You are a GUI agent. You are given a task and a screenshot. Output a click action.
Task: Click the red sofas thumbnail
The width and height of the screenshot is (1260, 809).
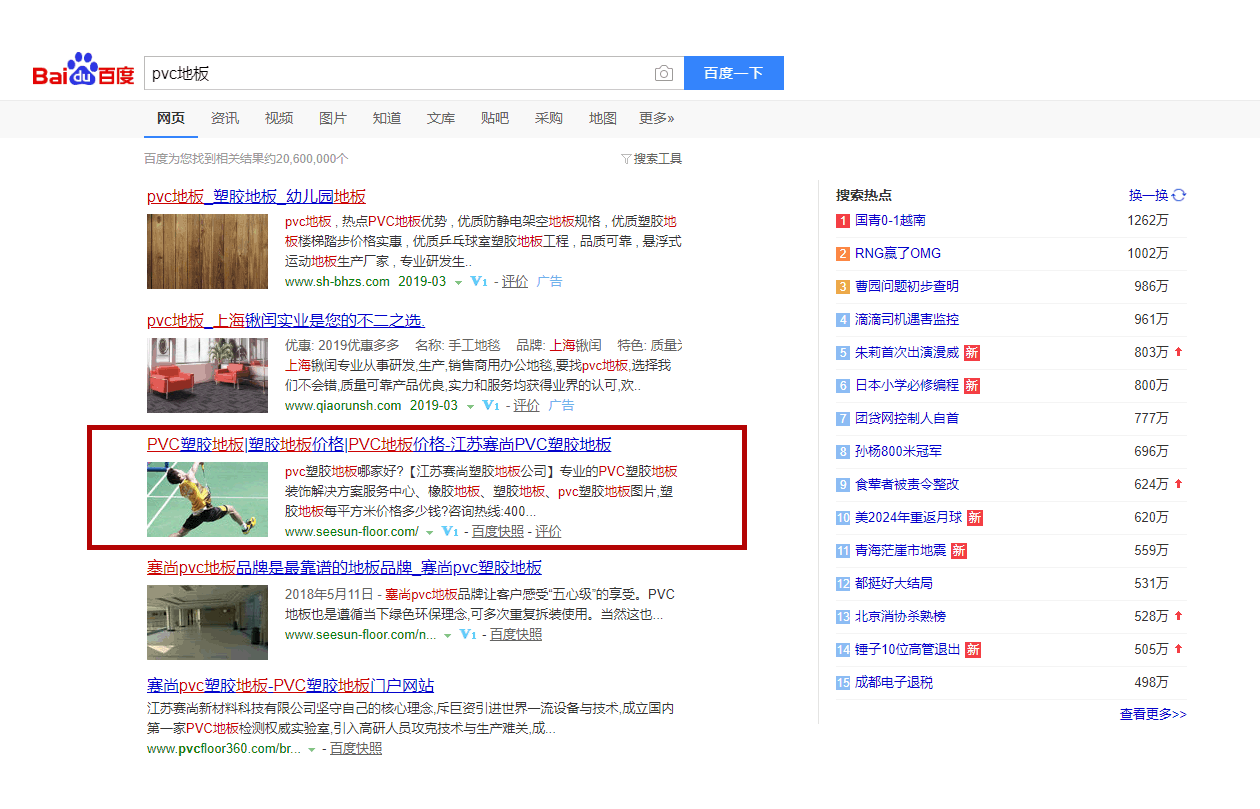[207, 375]
